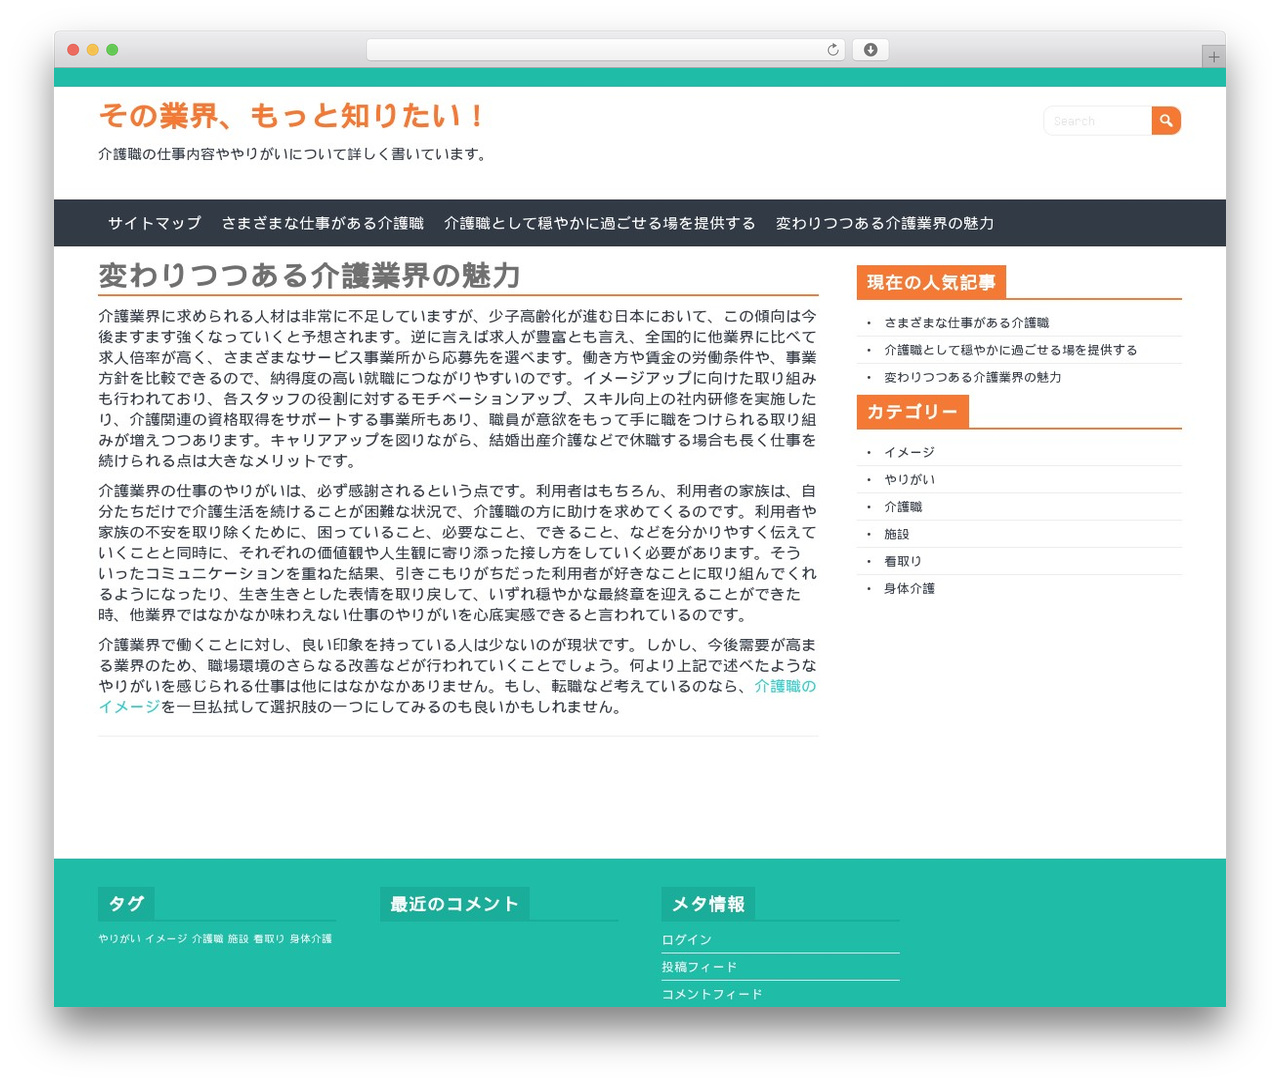Click the orange search magnifier button
Image resolution: width=1280 pixels, height=1084 pixels.
[1166, 120]
